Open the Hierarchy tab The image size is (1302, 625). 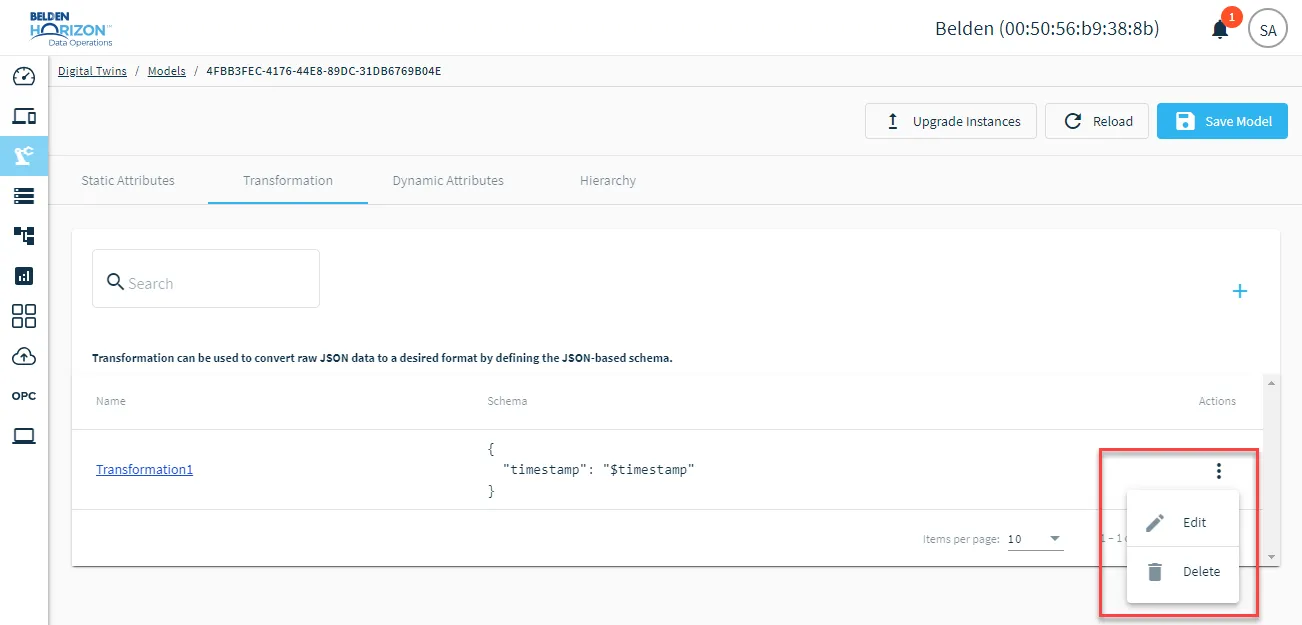click(608, 181)
